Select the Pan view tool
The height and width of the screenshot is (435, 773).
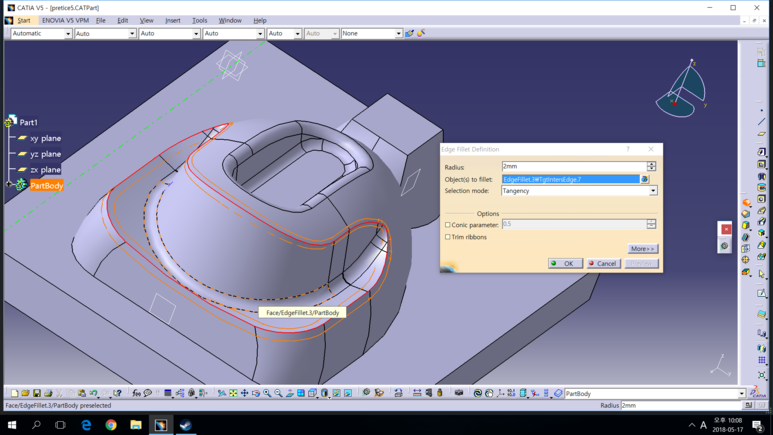pos(245,393)
